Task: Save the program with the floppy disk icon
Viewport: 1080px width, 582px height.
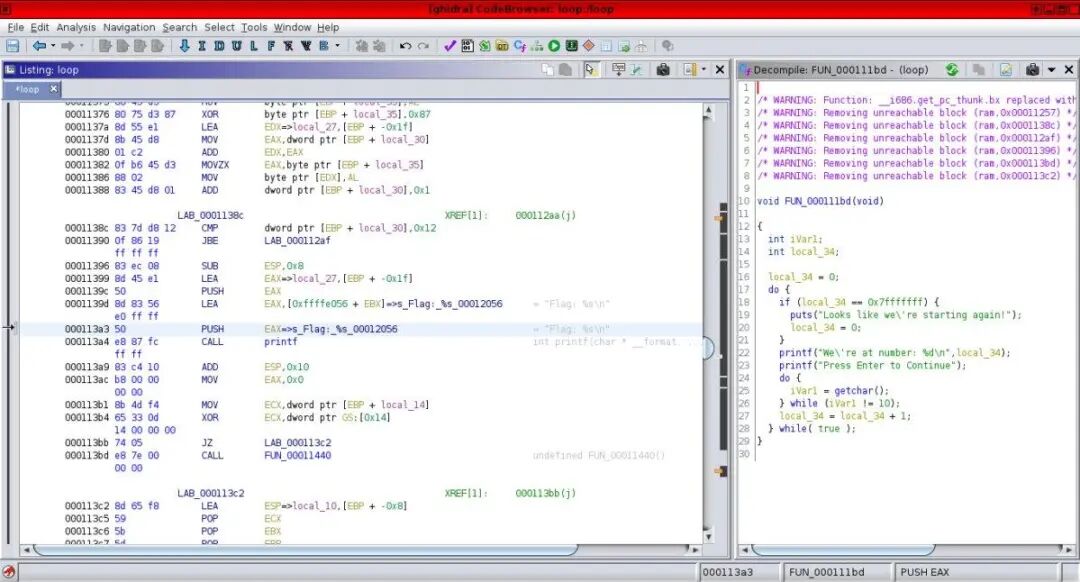Action: (x=12, y=46)
